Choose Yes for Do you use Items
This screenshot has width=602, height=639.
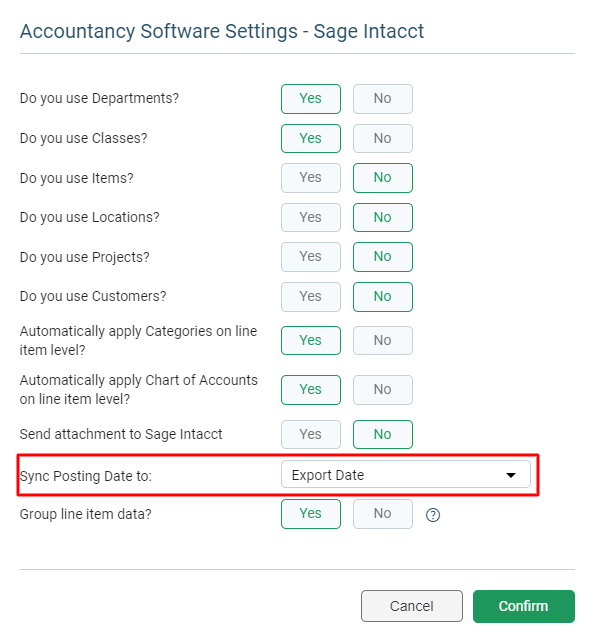(x=311, y=178)
